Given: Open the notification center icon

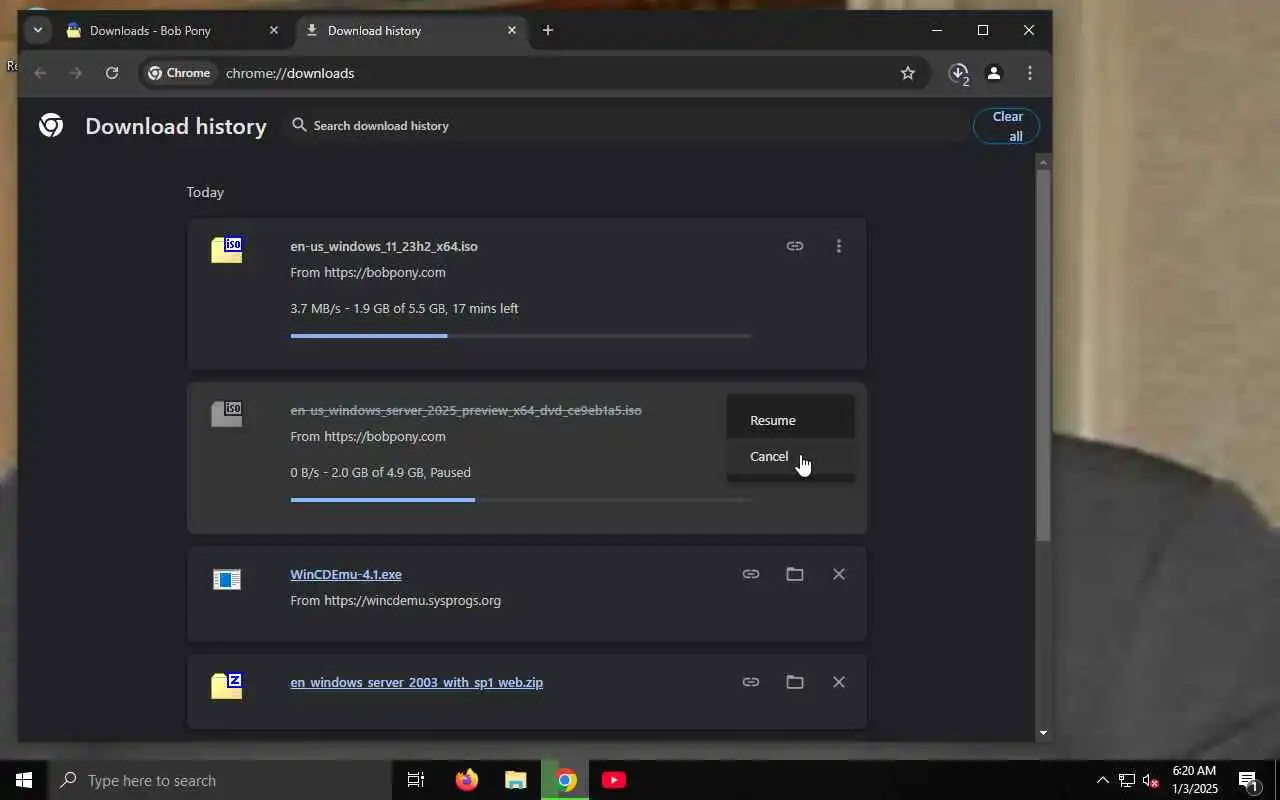Looking at the screenshot, I should pos(1248,780).
